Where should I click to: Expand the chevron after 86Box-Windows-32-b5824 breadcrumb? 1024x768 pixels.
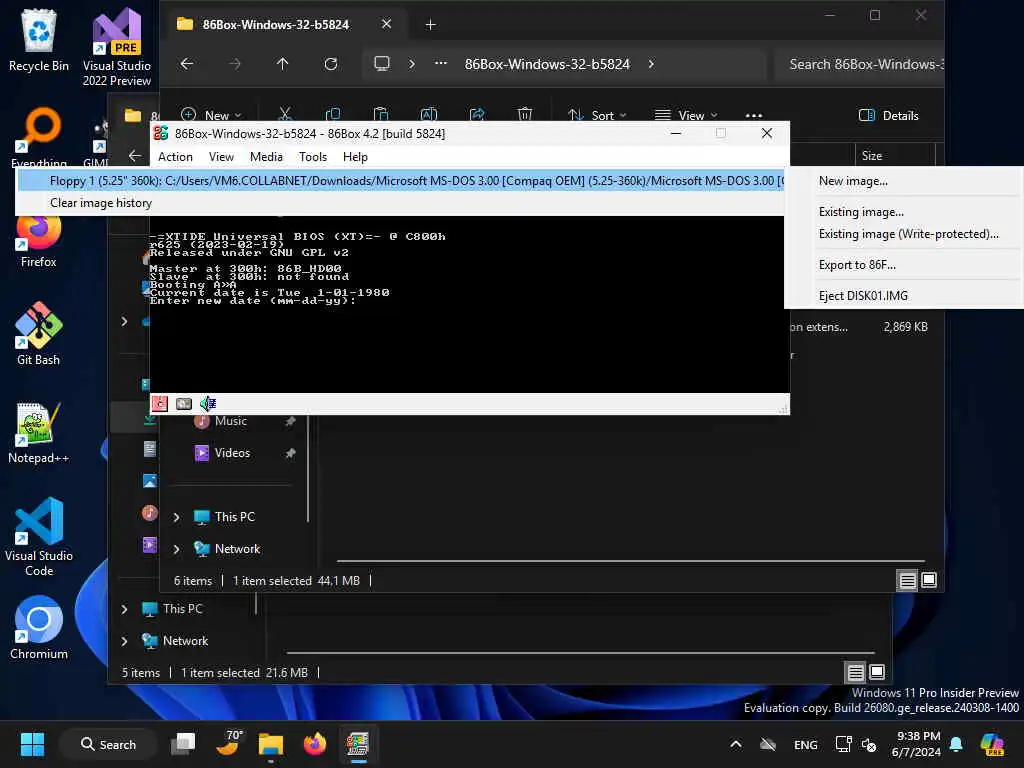point(651,64)
